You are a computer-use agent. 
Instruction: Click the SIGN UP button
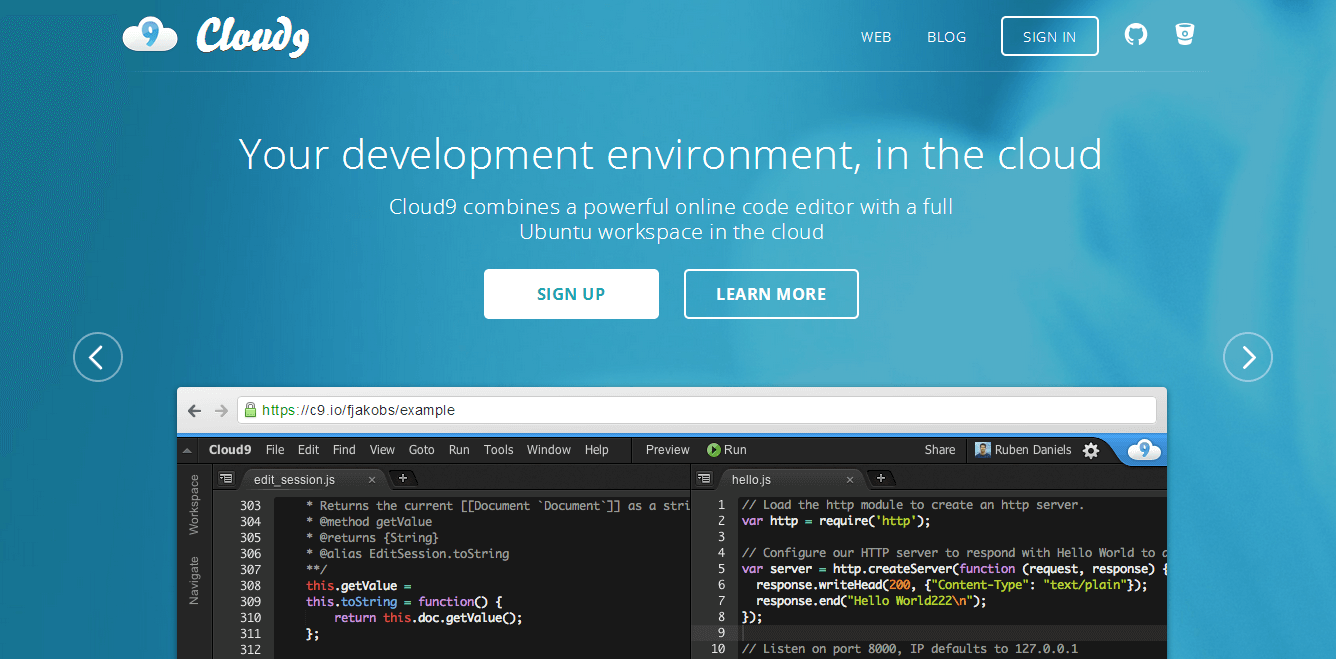(x=571, y=294)
